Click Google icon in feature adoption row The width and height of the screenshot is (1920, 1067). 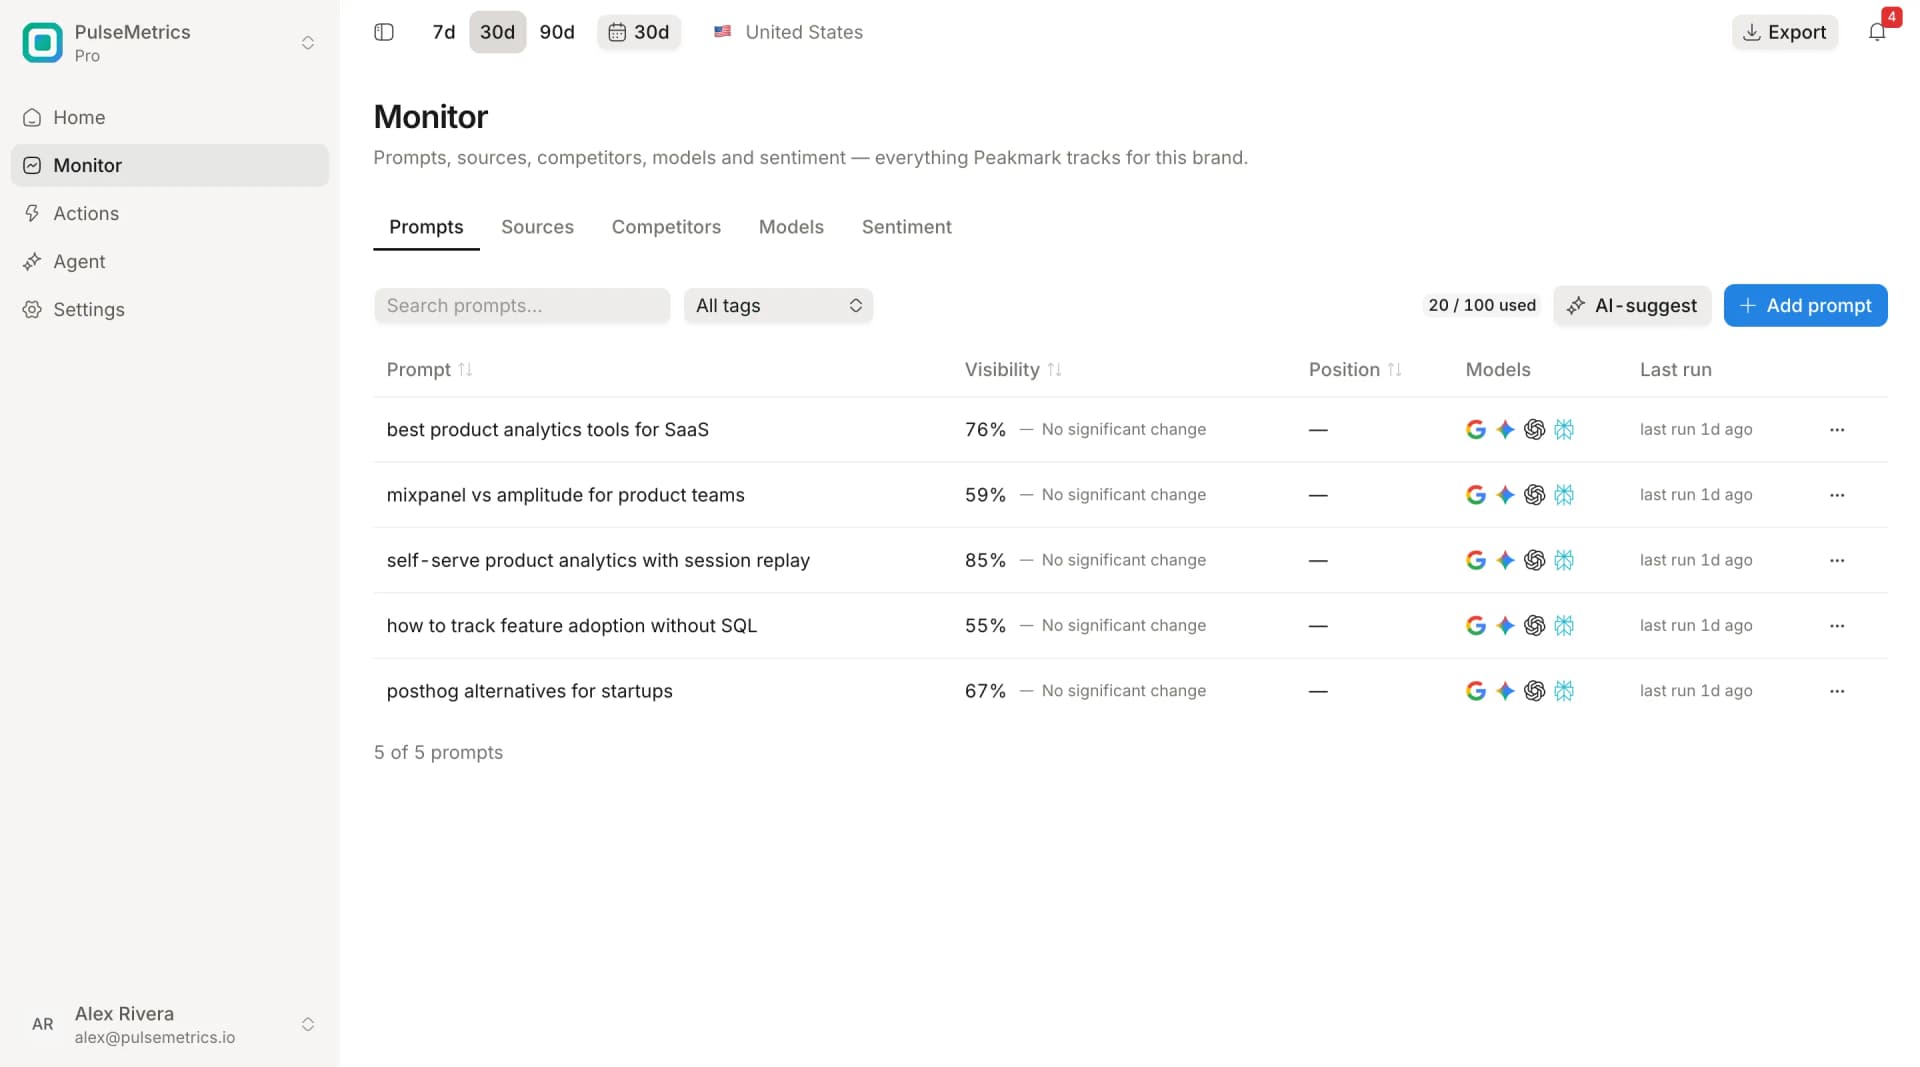coord(1476,626)
